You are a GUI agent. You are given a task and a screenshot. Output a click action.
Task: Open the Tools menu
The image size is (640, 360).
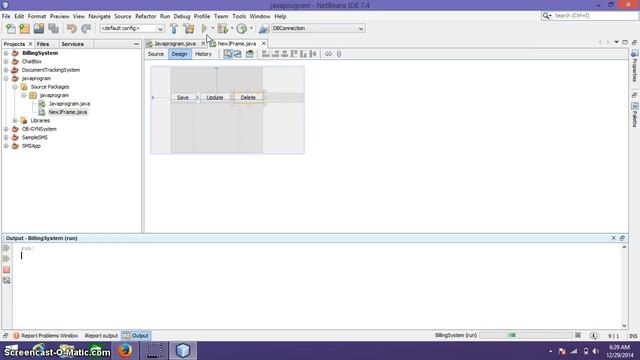(239, 16)
